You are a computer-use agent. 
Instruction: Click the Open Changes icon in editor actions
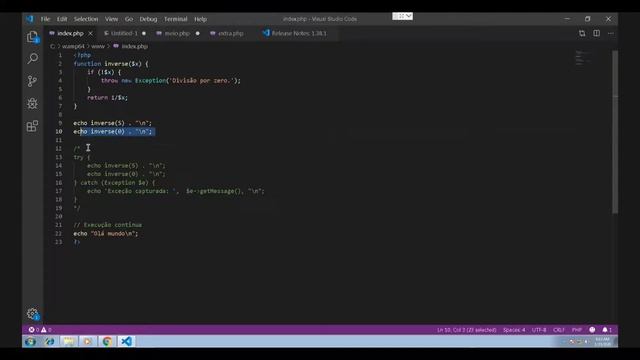pos(582,33)
